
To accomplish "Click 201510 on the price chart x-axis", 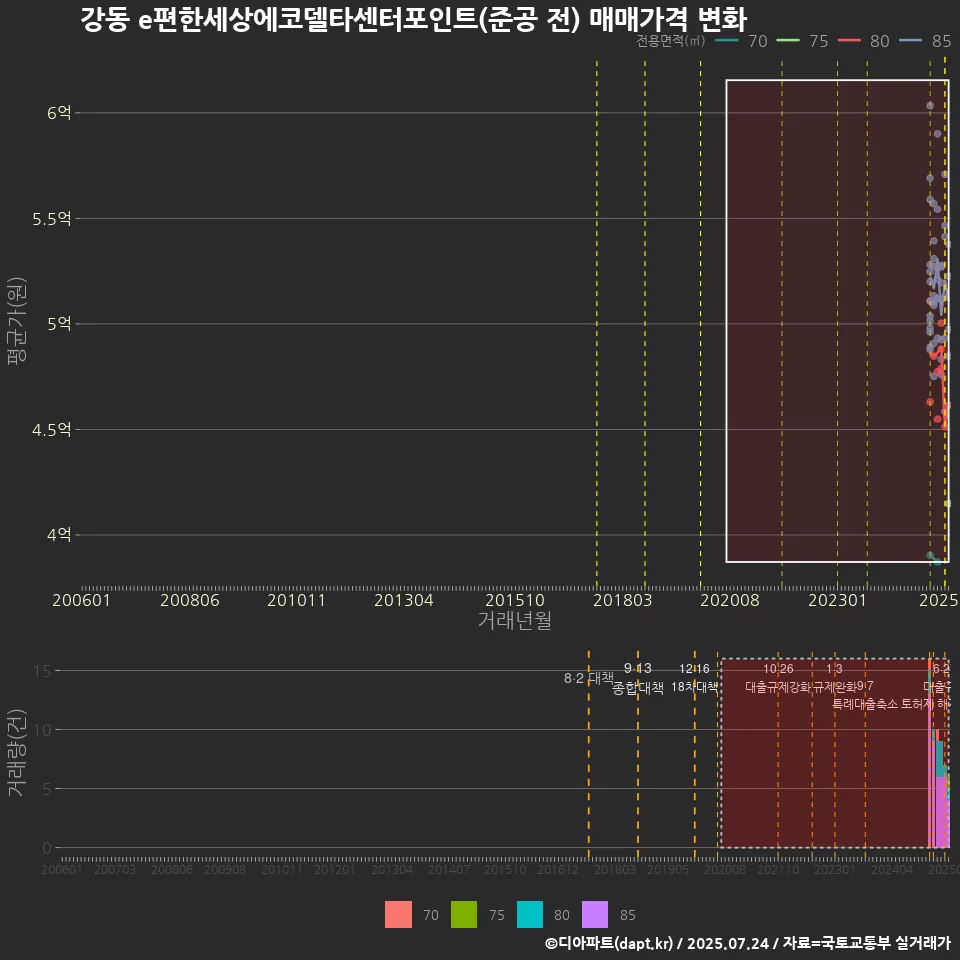I will point(515,600).
